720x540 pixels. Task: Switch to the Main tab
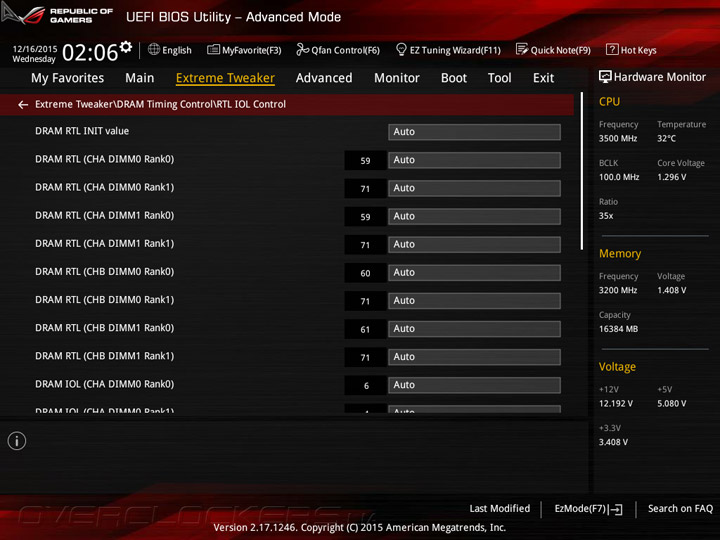pos(140,78)
